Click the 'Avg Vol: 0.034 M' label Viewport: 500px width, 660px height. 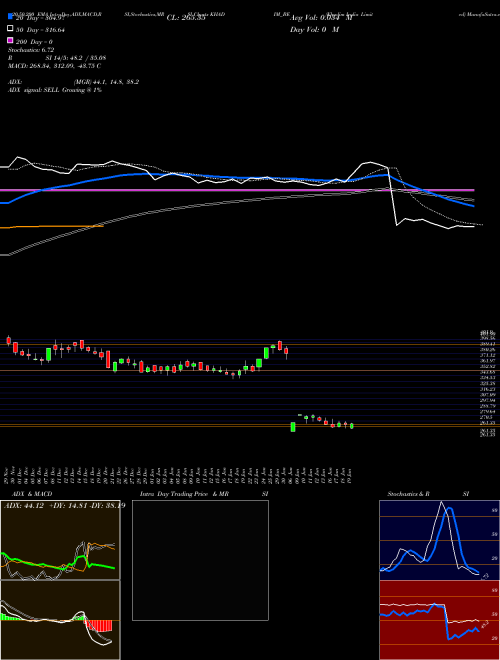point(321,18)
